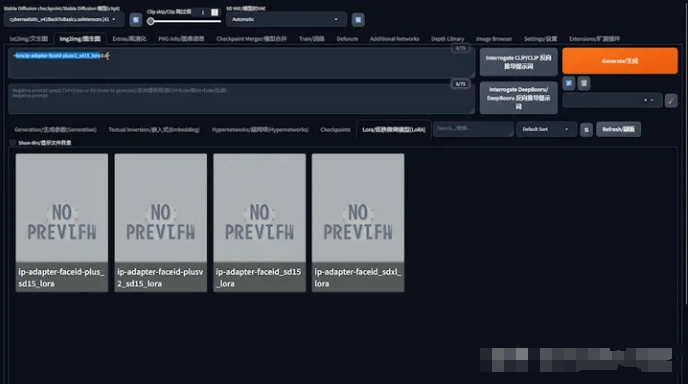Open the Stable Diffusion checkpoint dropdown
The height and width of the screenshot is (384, 688).
[x=64, y=20]
